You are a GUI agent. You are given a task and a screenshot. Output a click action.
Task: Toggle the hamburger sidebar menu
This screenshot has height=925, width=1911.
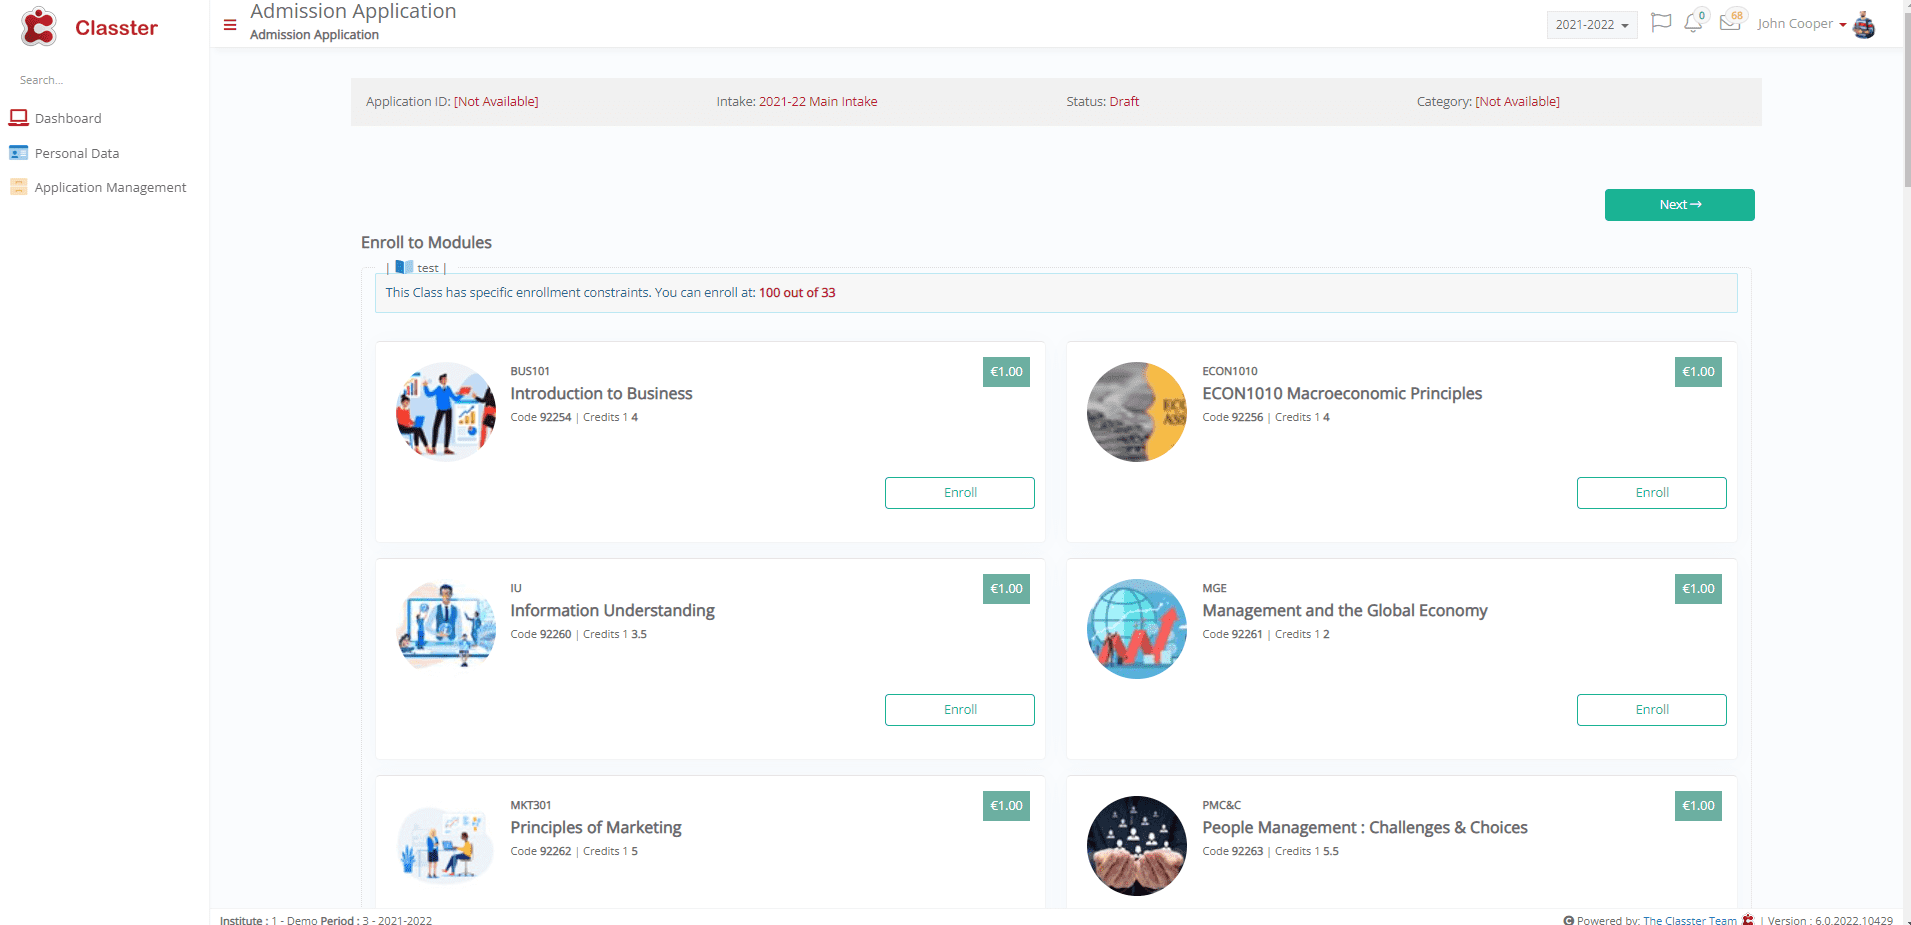230,25
